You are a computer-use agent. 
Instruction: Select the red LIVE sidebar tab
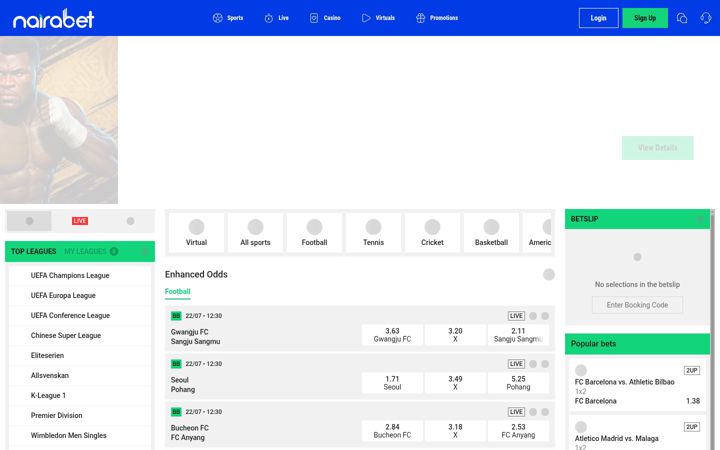[x=80, y=221]
